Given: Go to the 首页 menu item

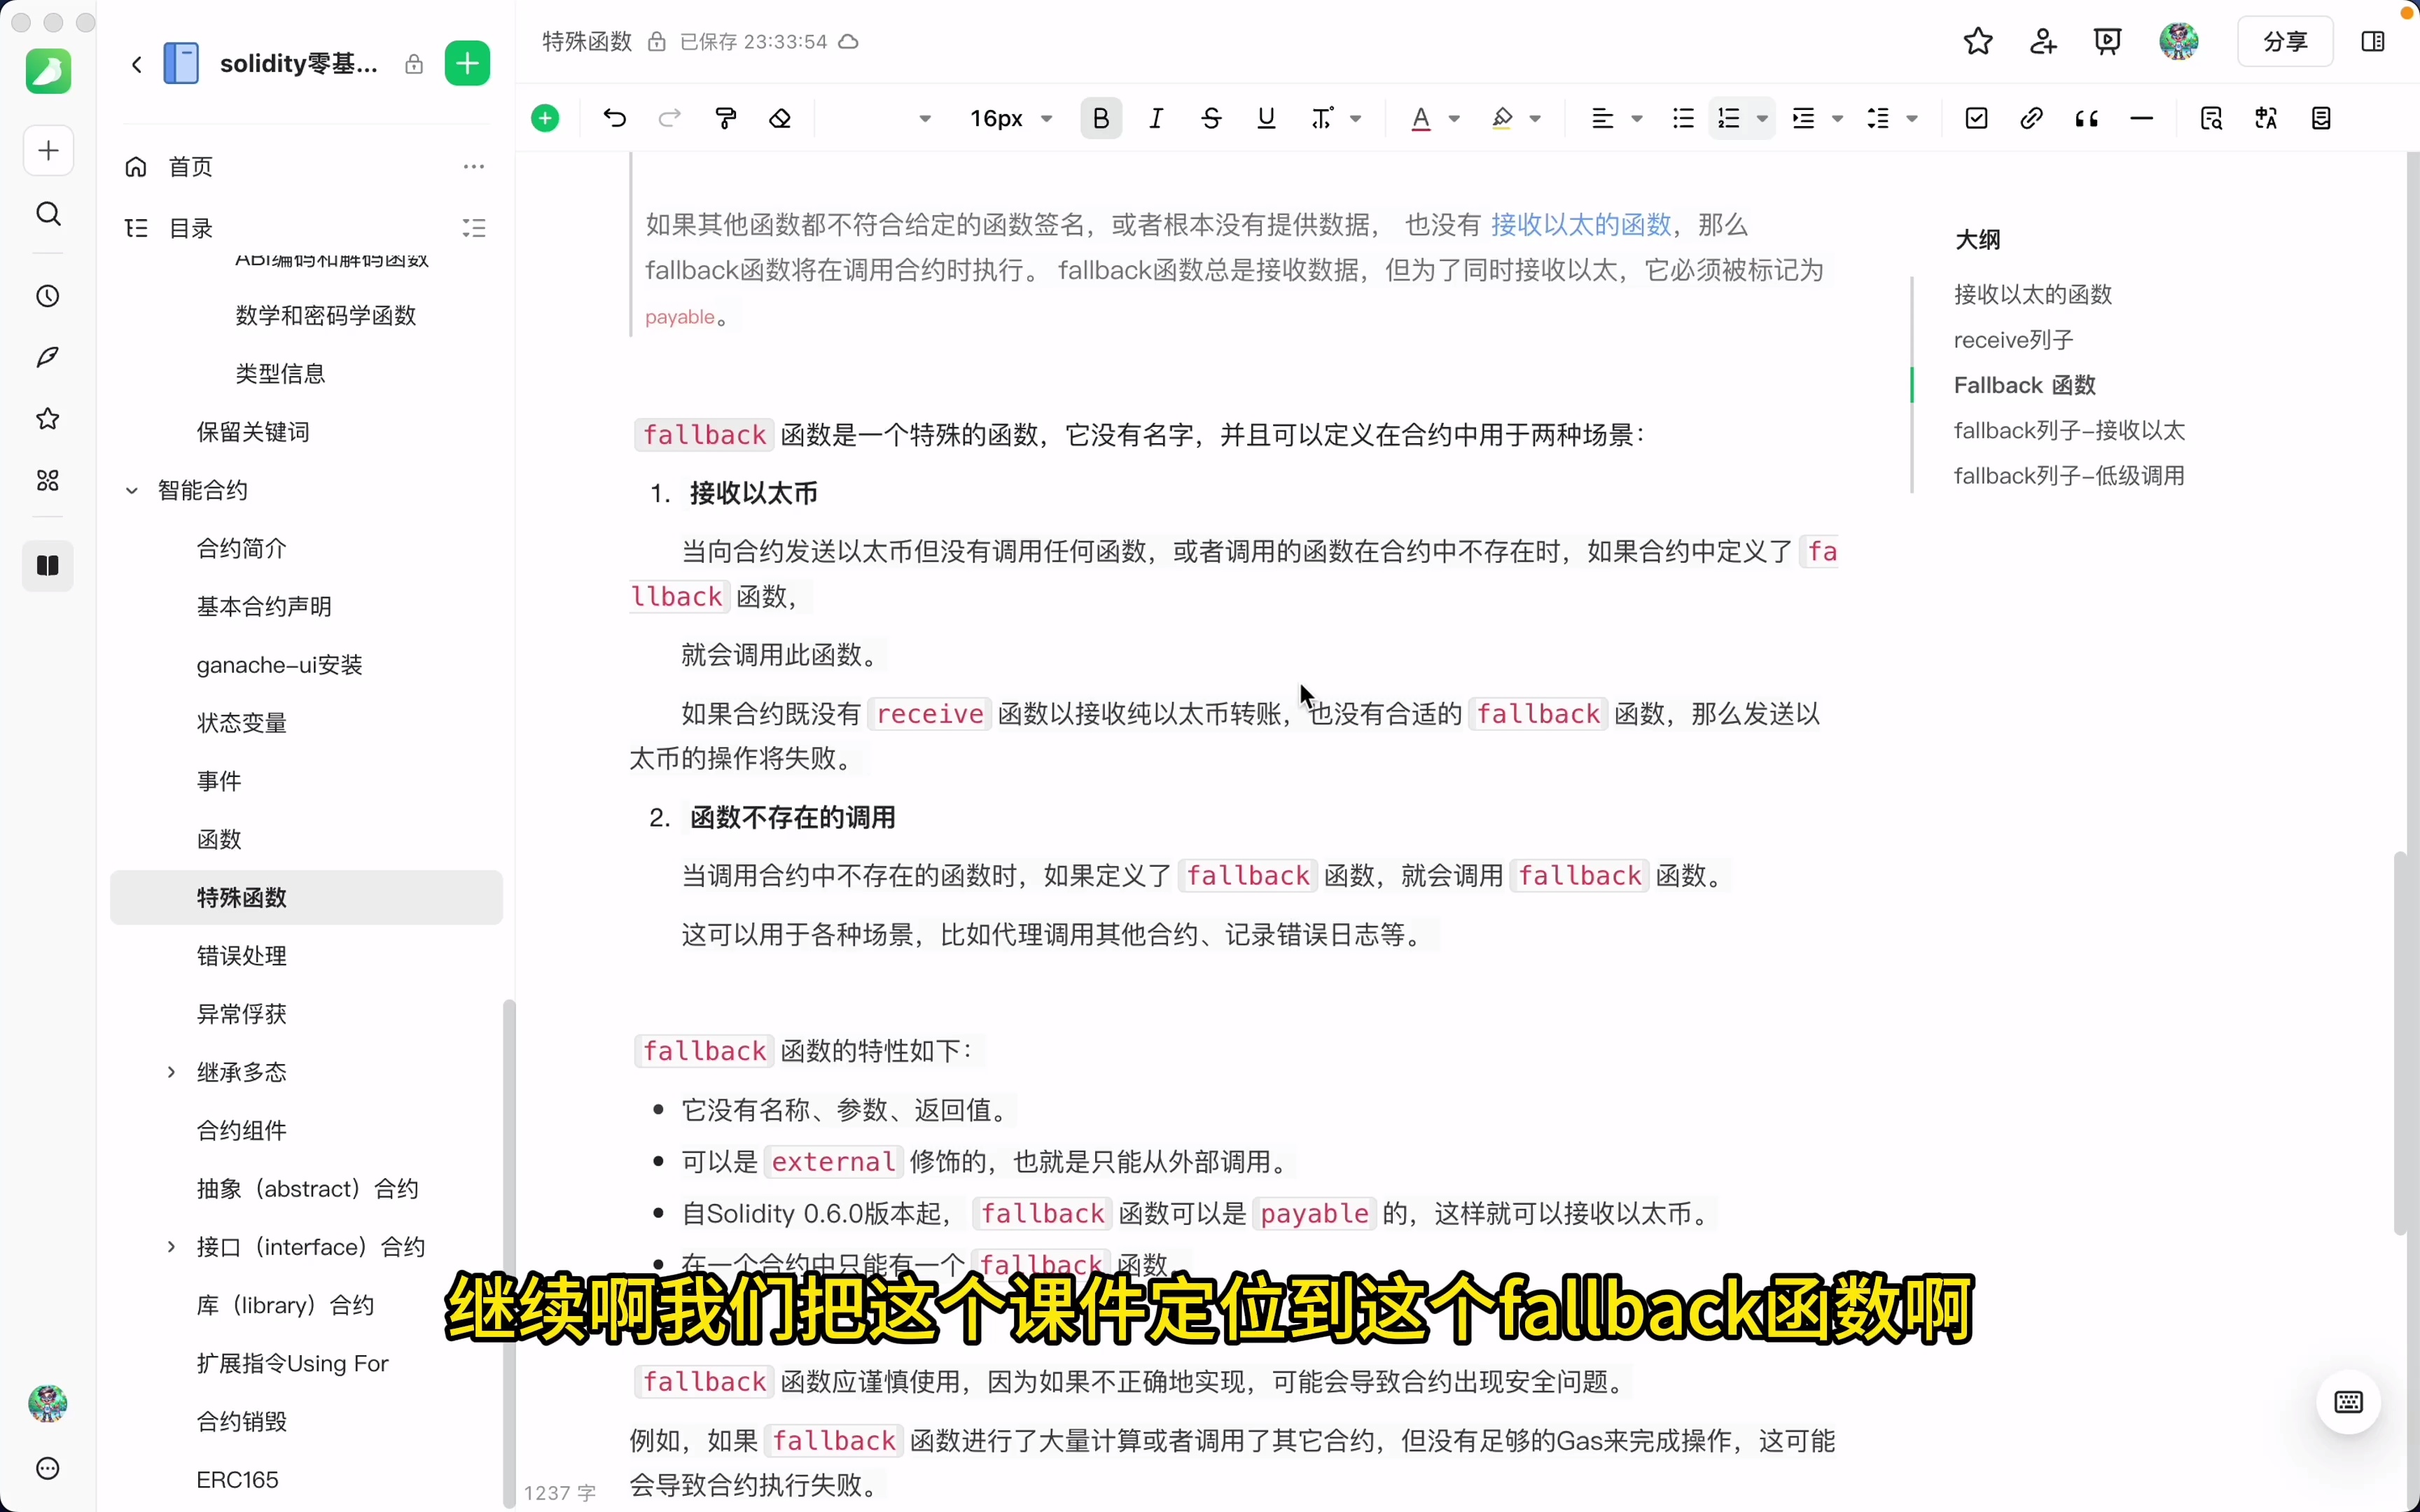Looking at the screenshot, I should [x=190, y=166].
